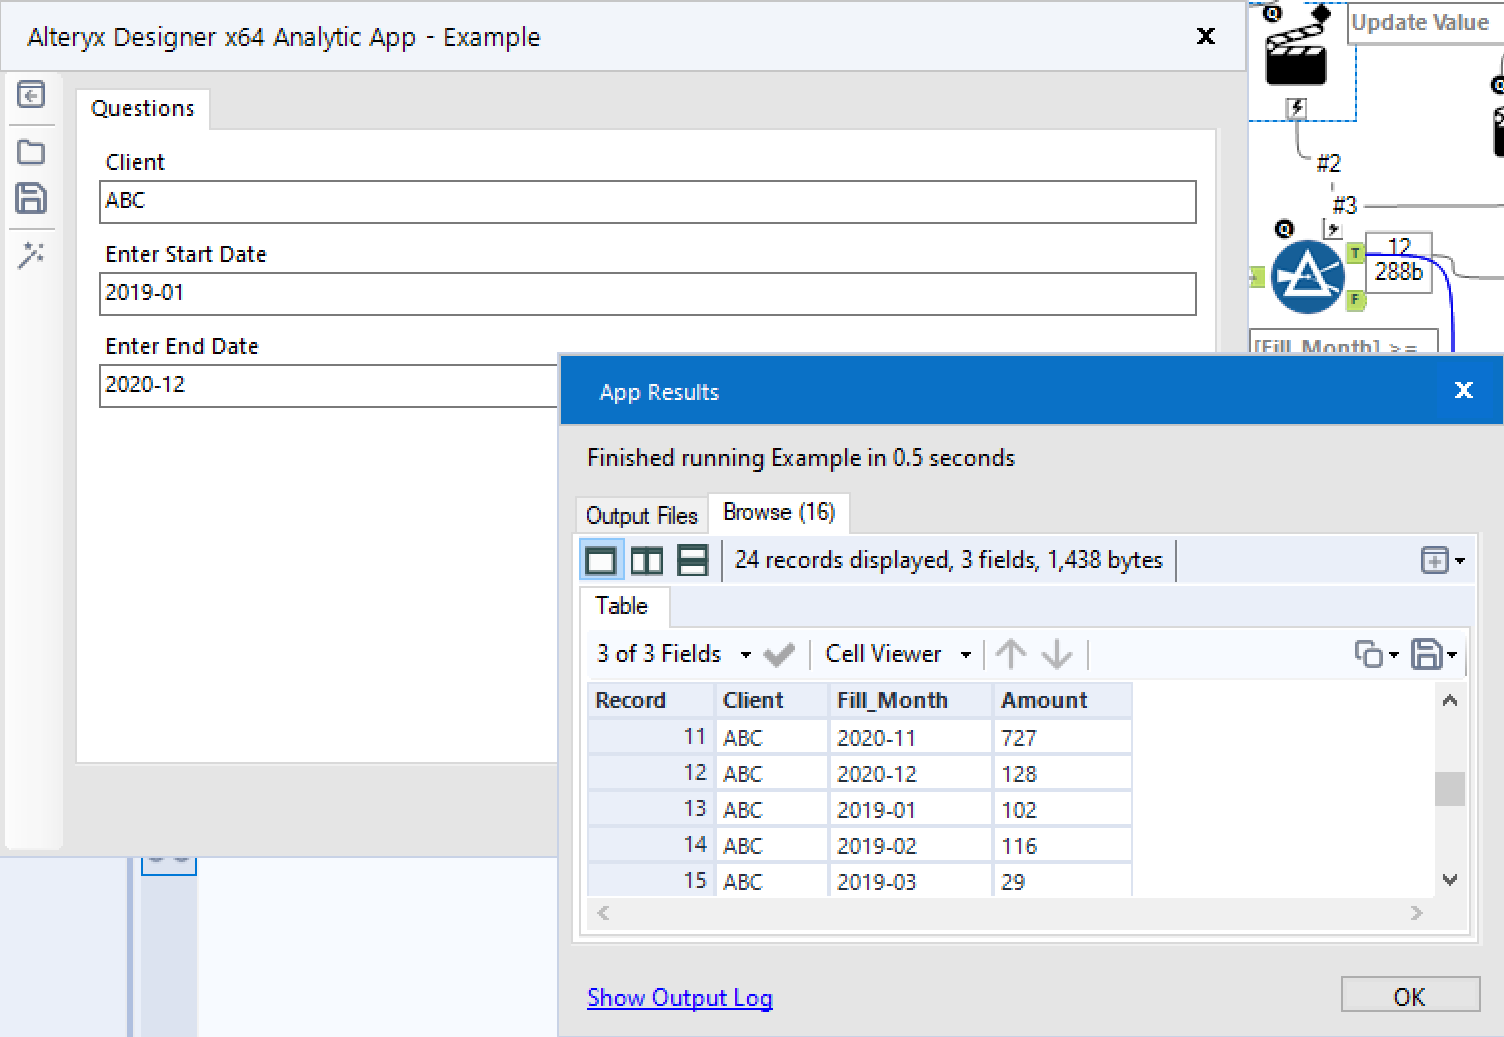Toggle field selection with the green checkmark
The image size is (1504, 1037).
(779, 654)
